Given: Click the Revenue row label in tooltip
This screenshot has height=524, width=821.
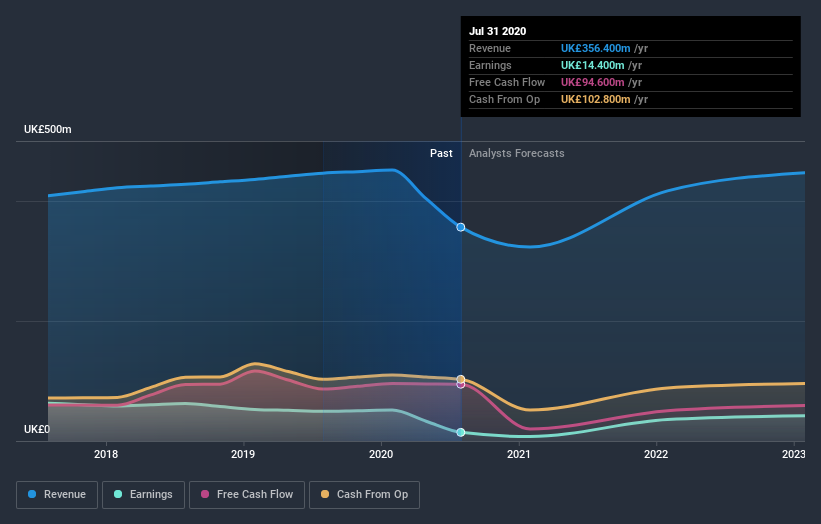Looking at the screenshot, I should tap(490, 49).
